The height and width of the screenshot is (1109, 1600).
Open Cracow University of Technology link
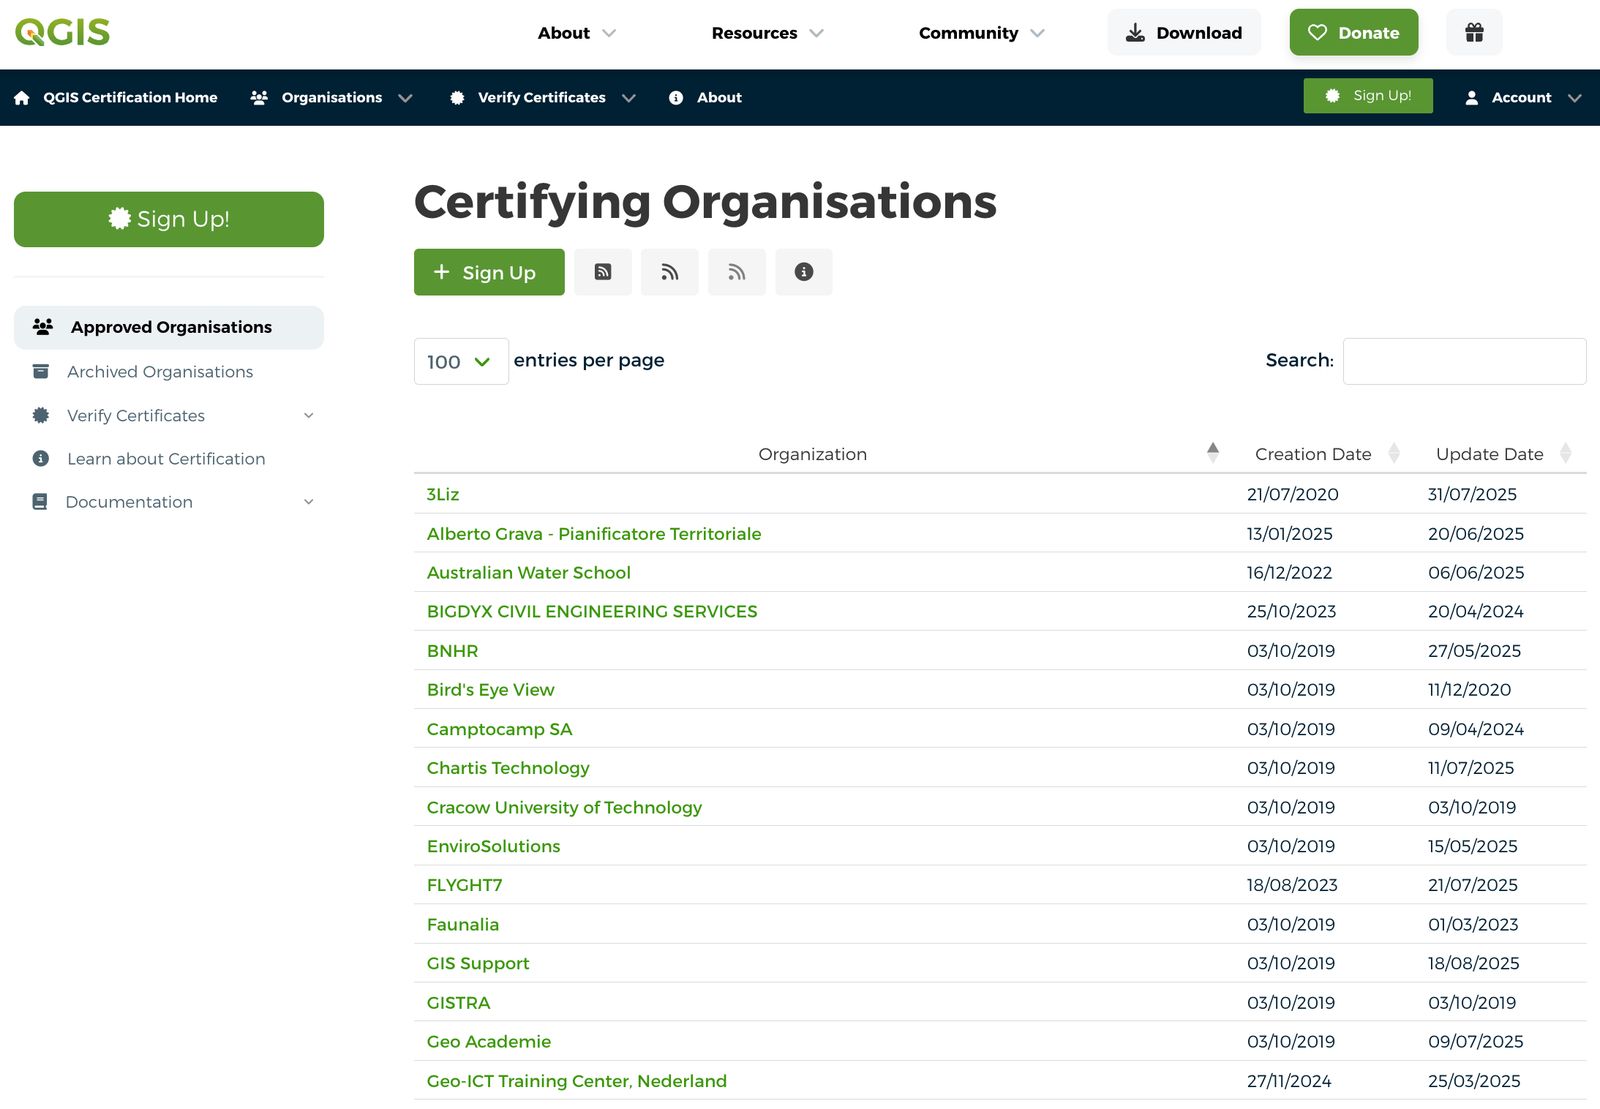[x=564, y=807]
